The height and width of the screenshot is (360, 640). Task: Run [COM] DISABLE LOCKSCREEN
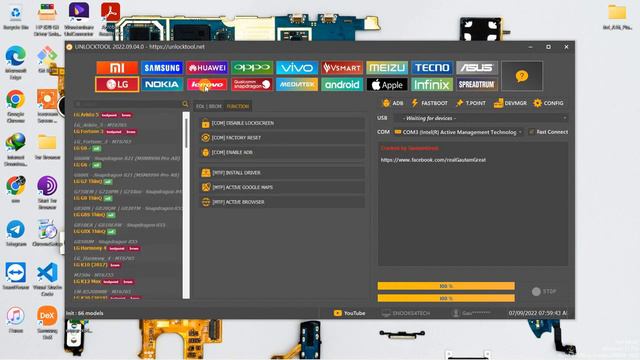[x=282, y=123]
